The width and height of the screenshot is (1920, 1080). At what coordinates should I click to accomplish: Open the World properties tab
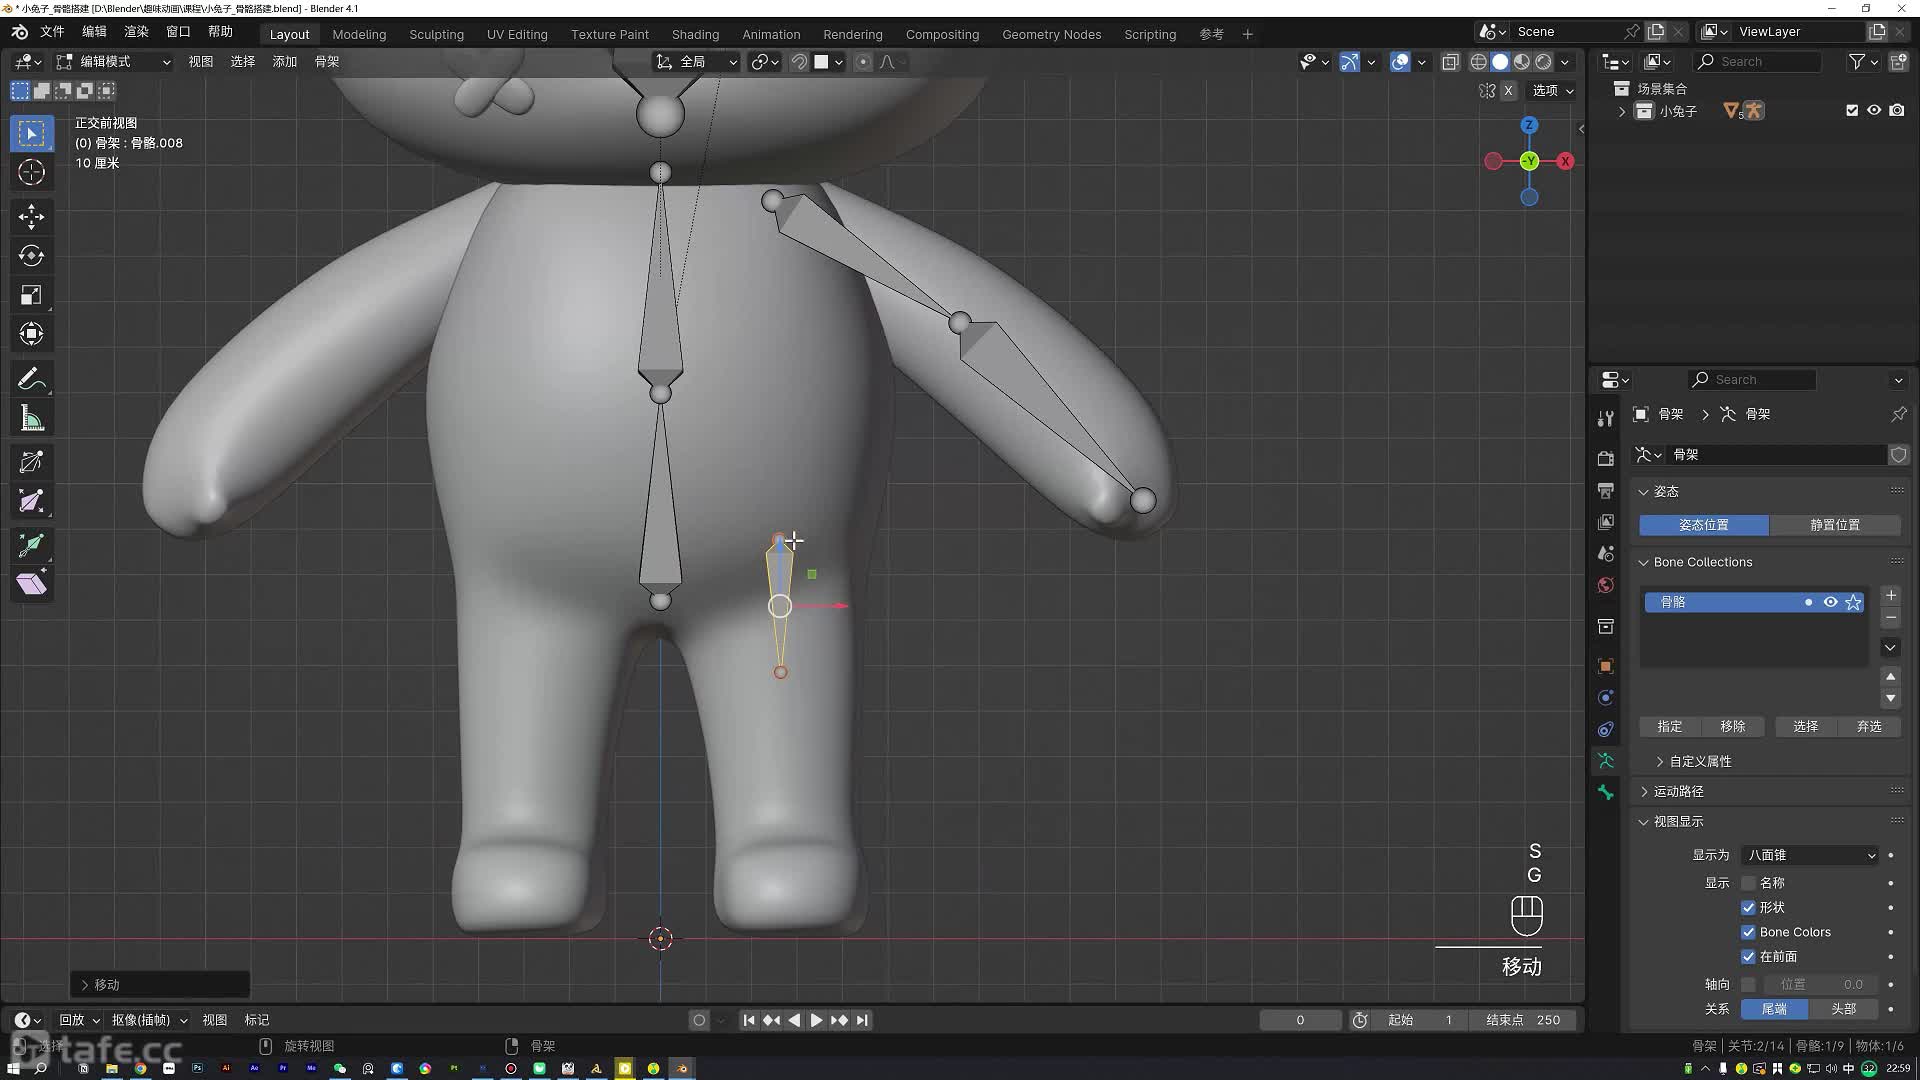pyautogui.click(x=1606, y=585)
